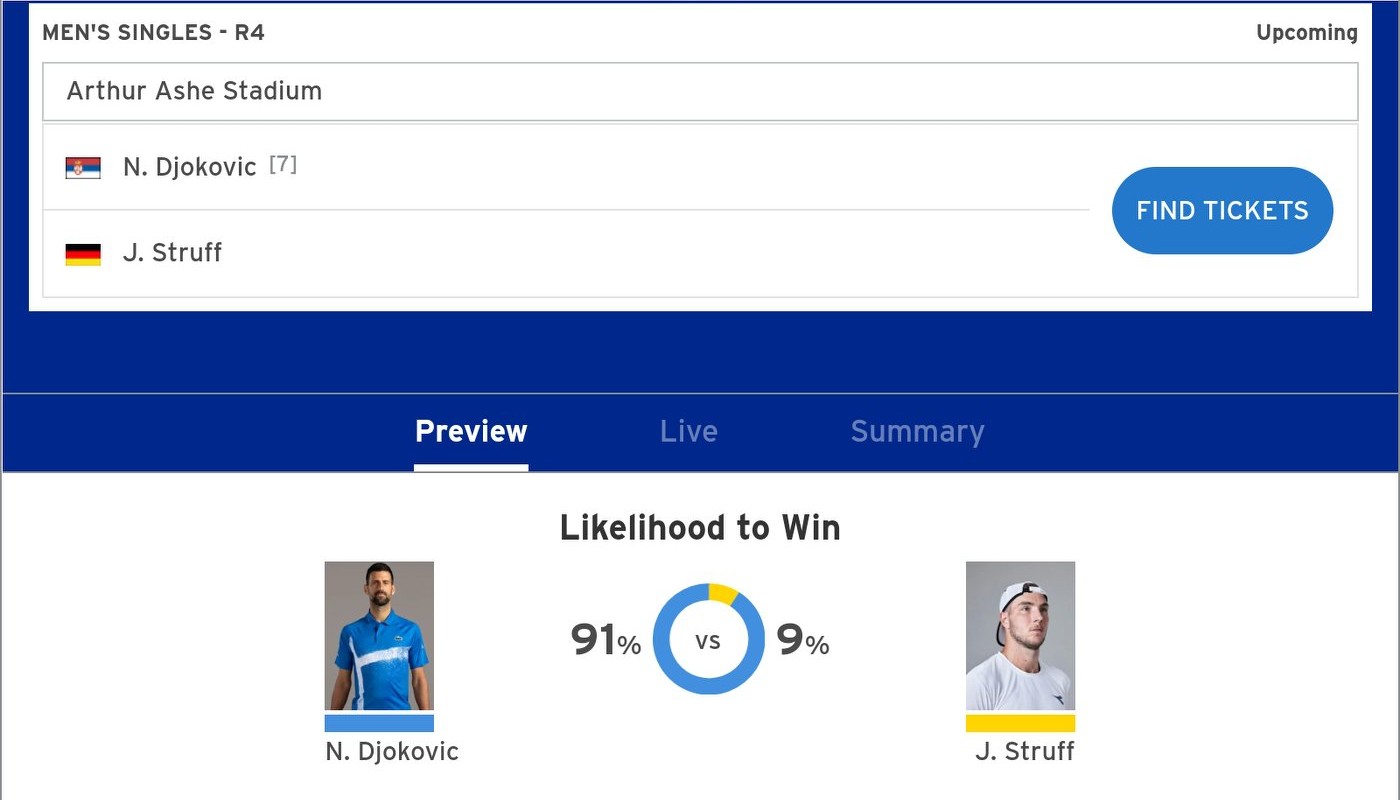This screenshot has width=1400, height=800.
Task: Click the J. Struff name below photo
Action: click(1024, 752)
